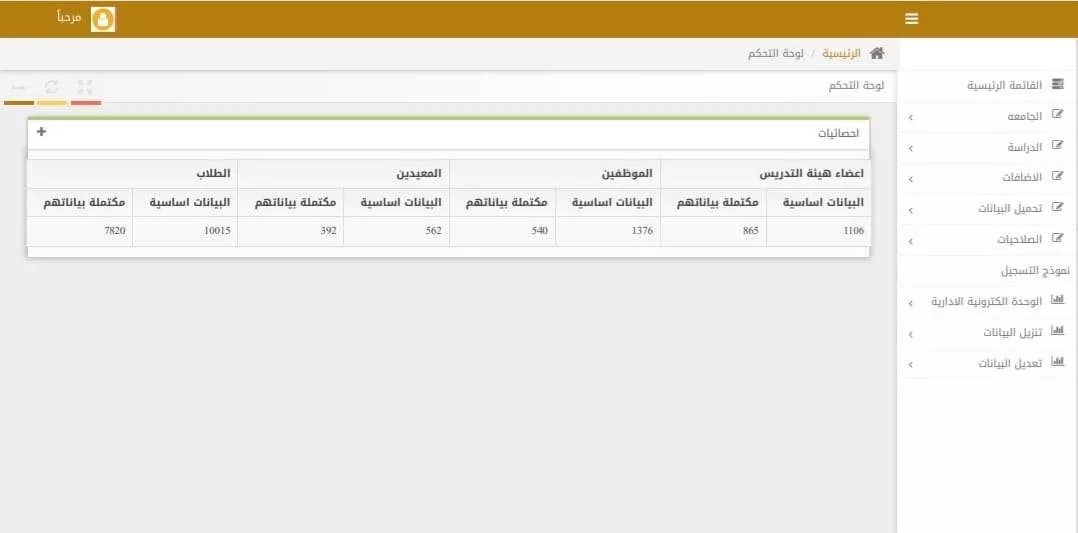The image size is (1078, 533).
Task: Click the مرحباً greeting text
Action: 69,17
